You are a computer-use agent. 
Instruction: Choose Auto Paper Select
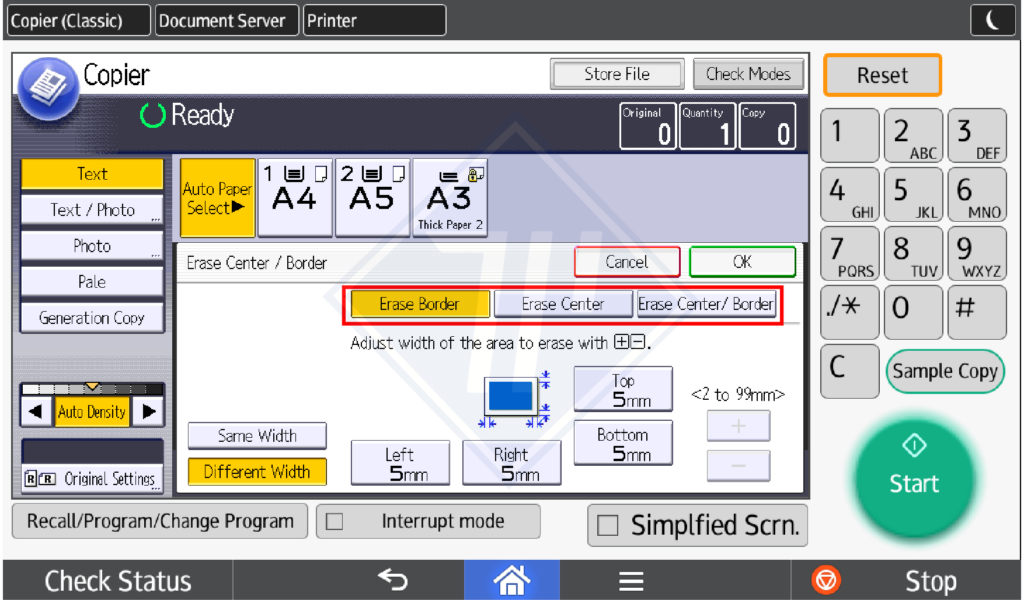[217, 197]
